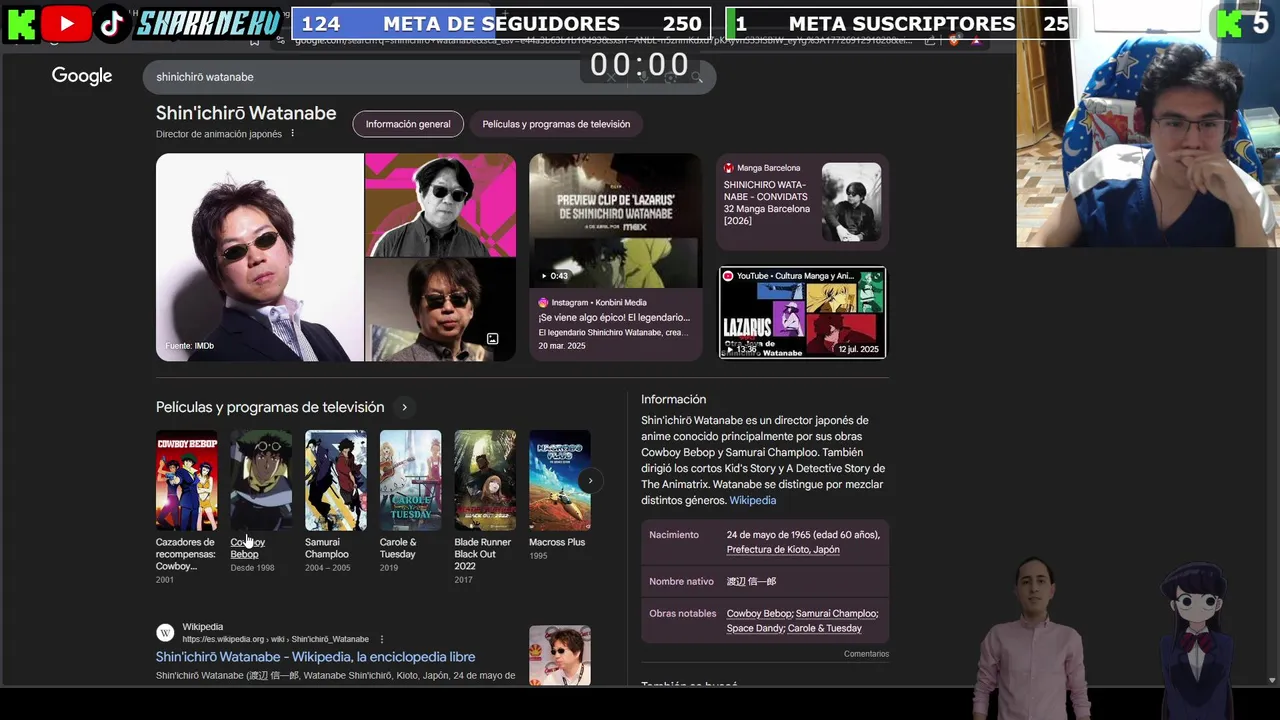
Task: Click the Fuente: IMDb caption on the portrait
Action: [190, 346]
